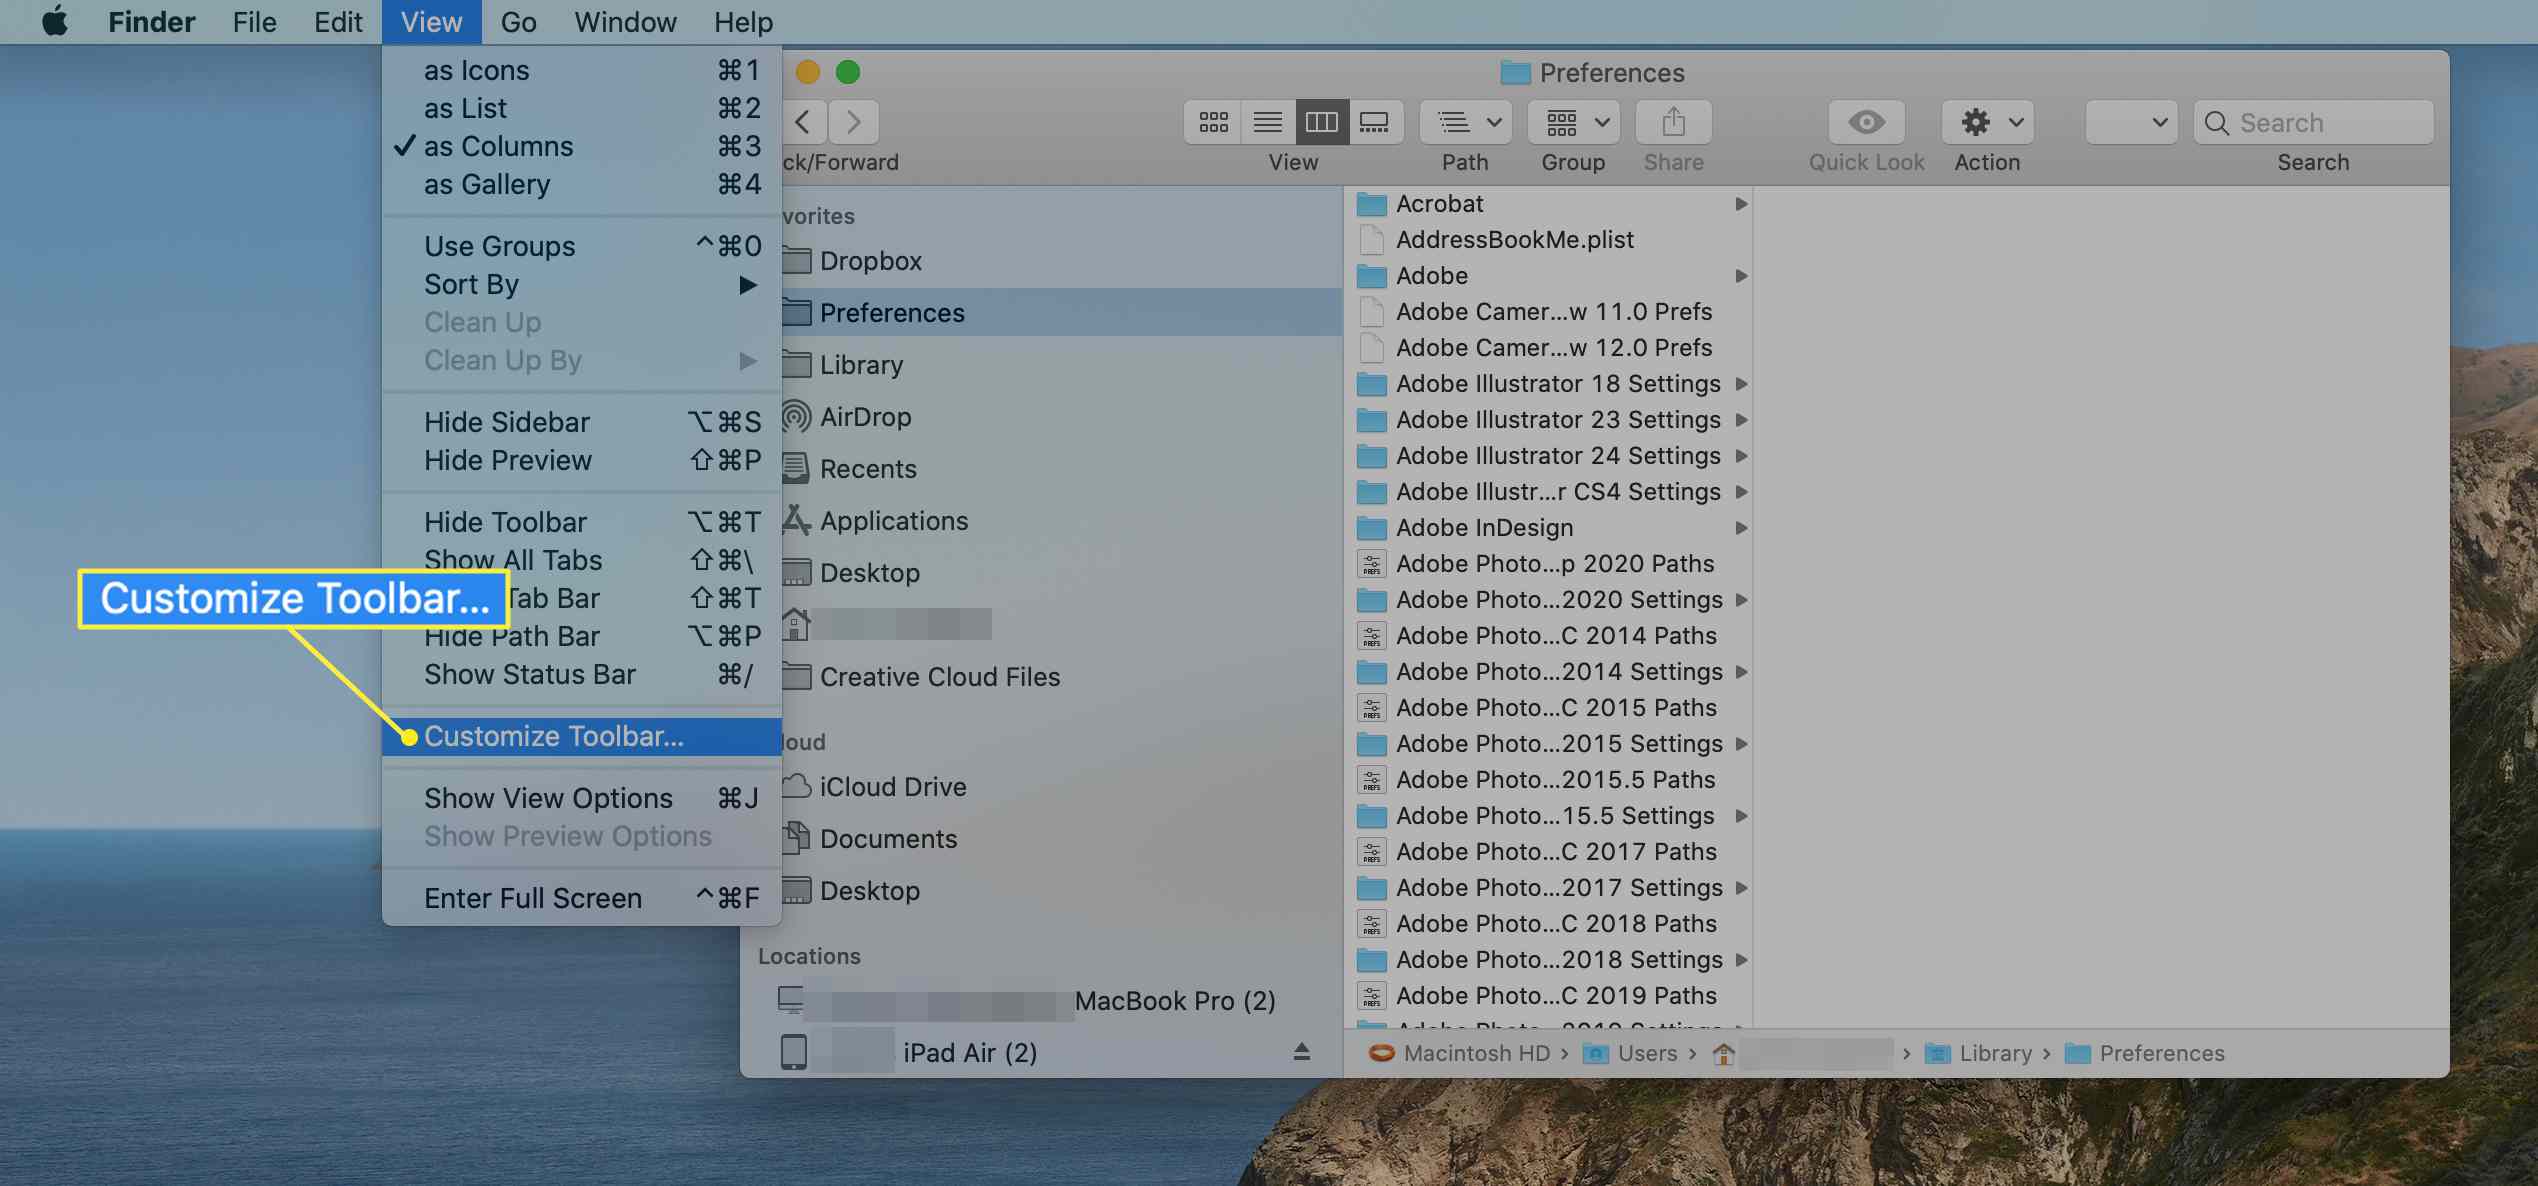
Task: Toggle 'Use Groups' in View menu
Action: coord(499,244)
